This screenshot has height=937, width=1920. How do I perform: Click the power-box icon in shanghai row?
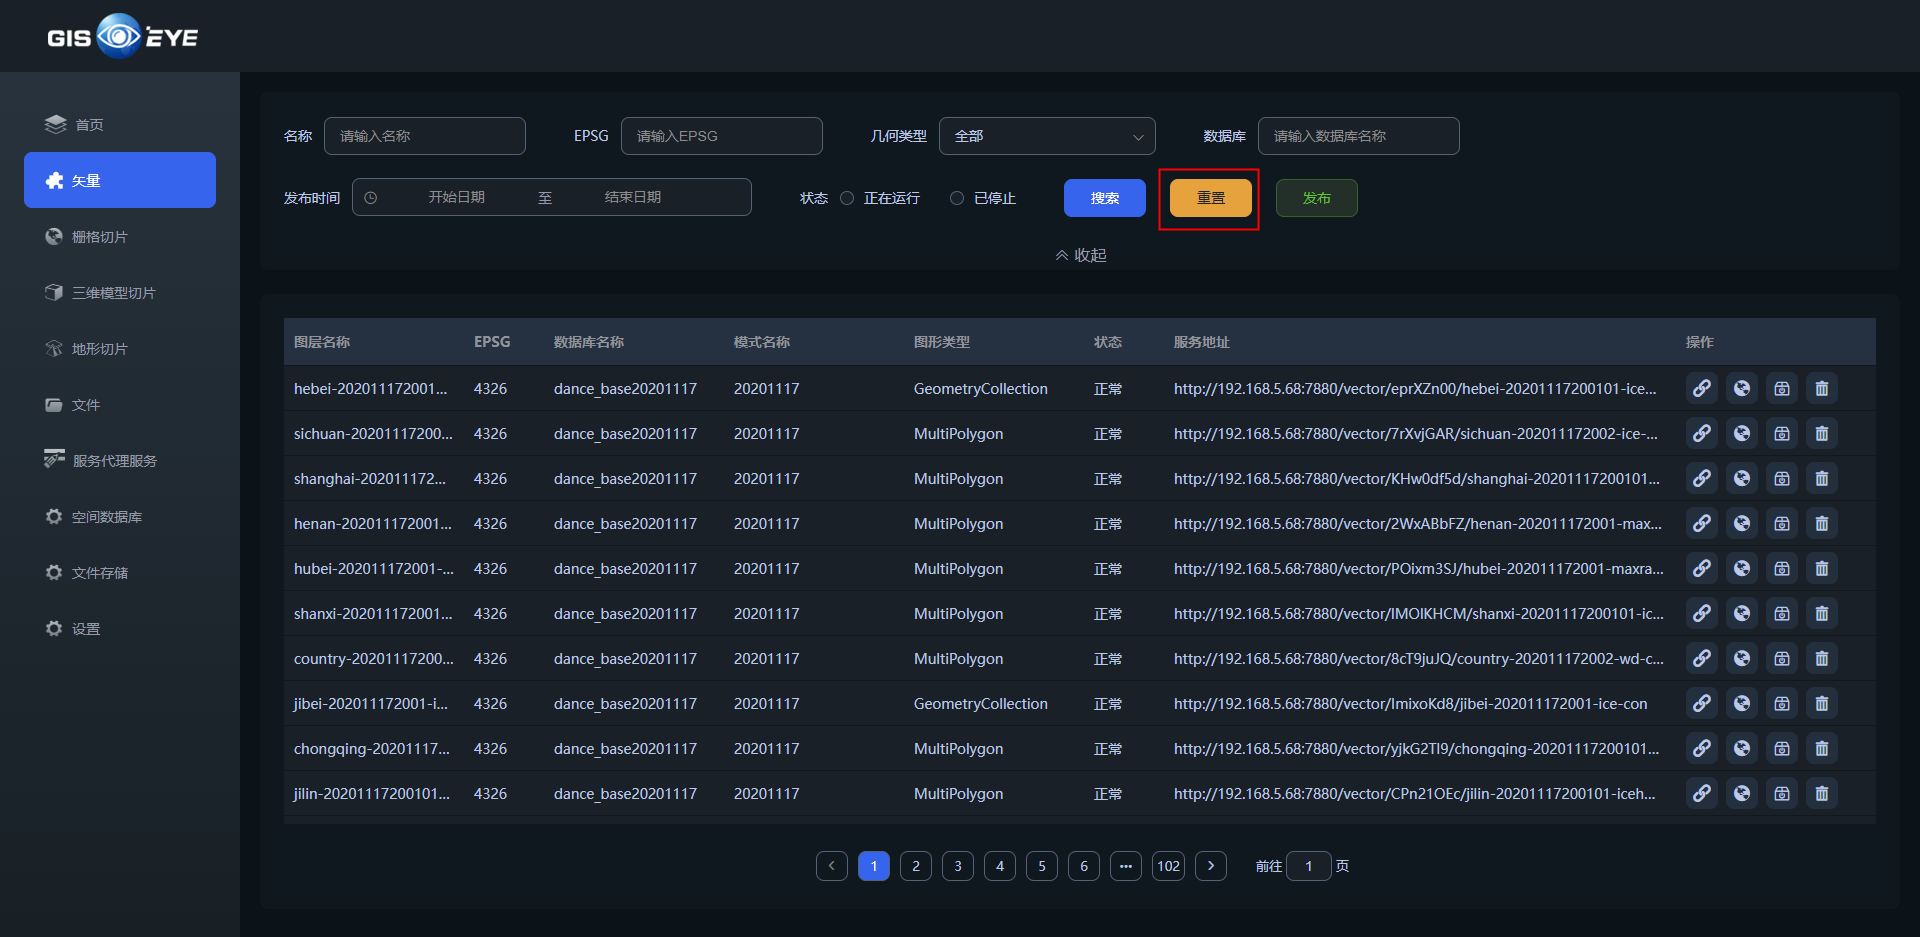point(1781,478)
